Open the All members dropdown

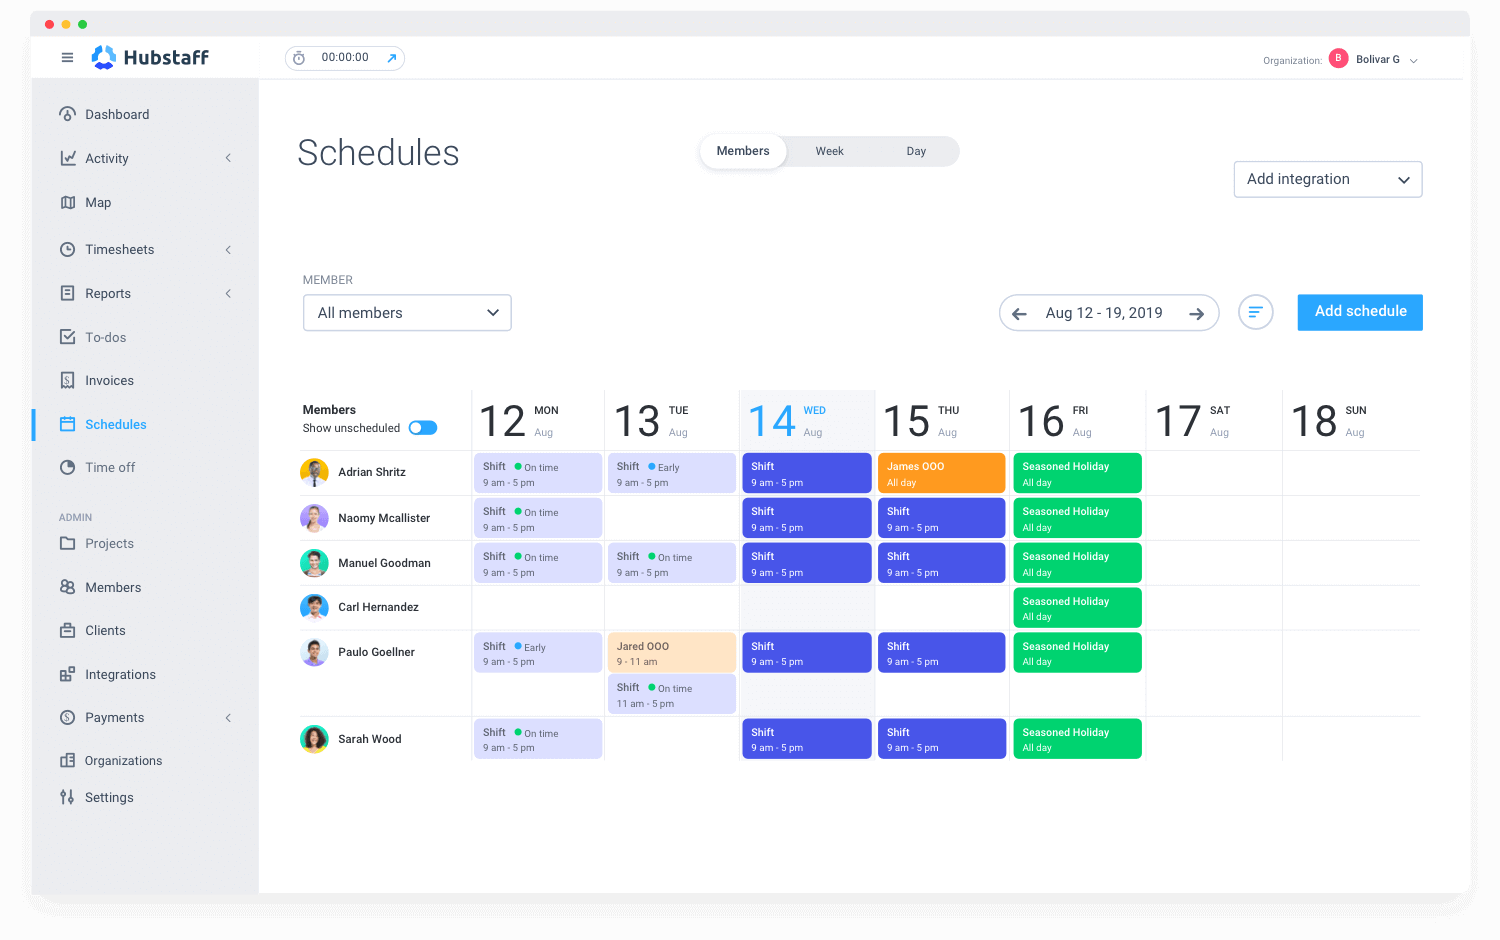click(x=406, y=312)
